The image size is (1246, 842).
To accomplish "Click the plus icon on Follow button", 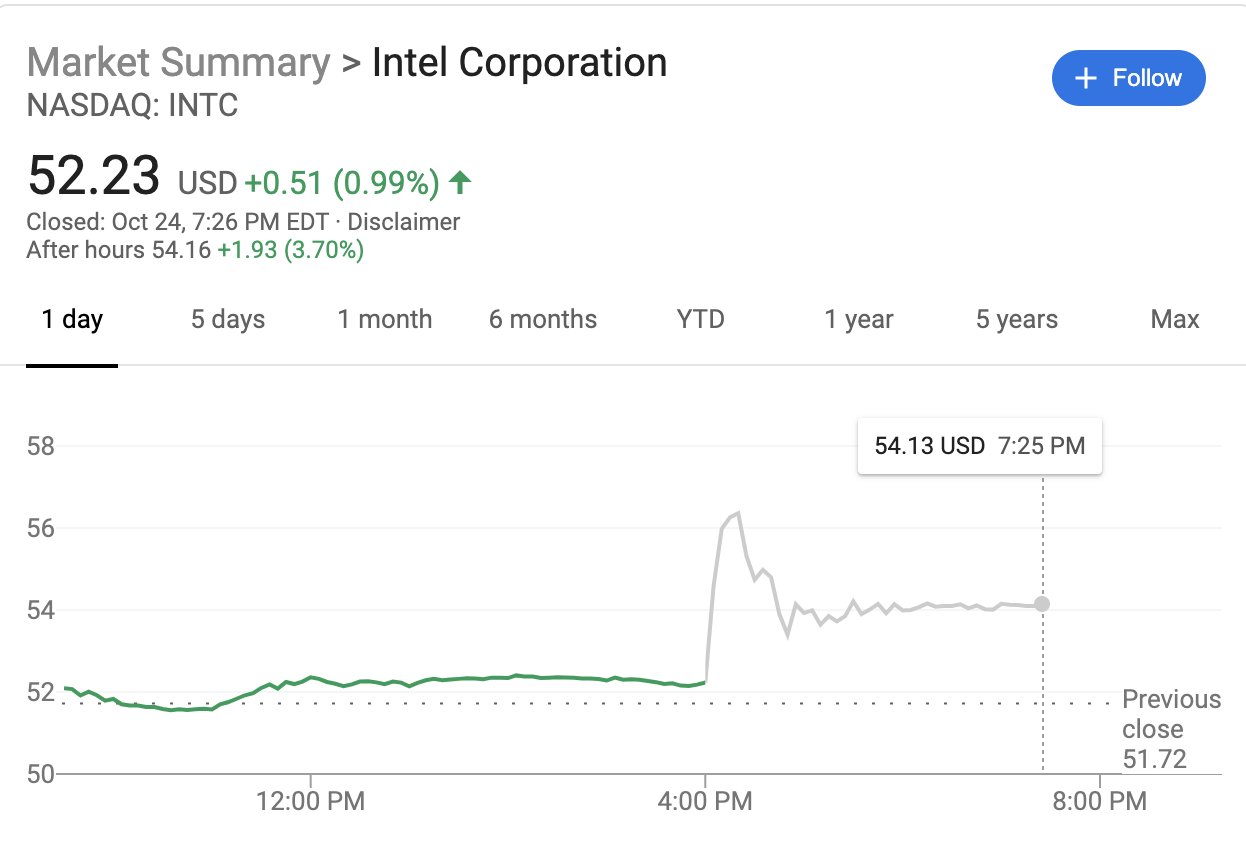I will pyautogui.click(x=1085, y=78).
